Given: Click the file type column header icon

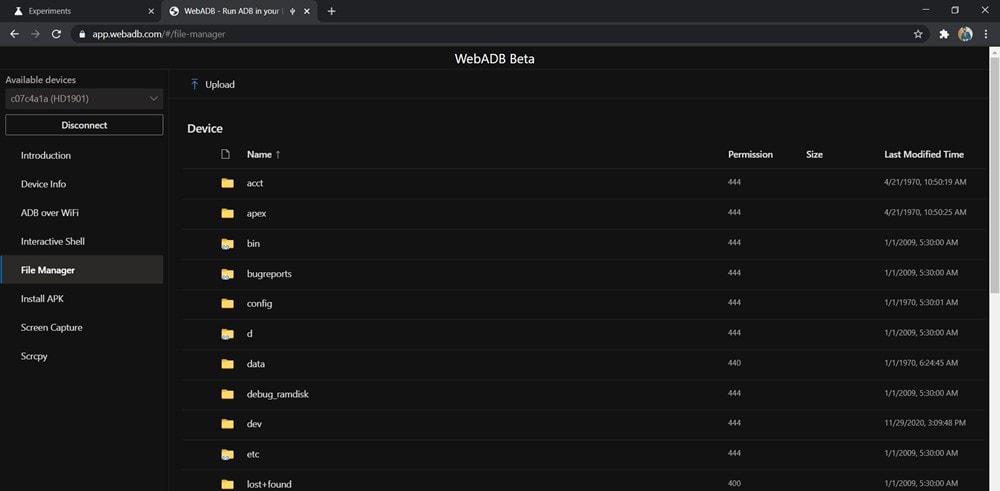Looking at the screenshot, I should point(225,154).
